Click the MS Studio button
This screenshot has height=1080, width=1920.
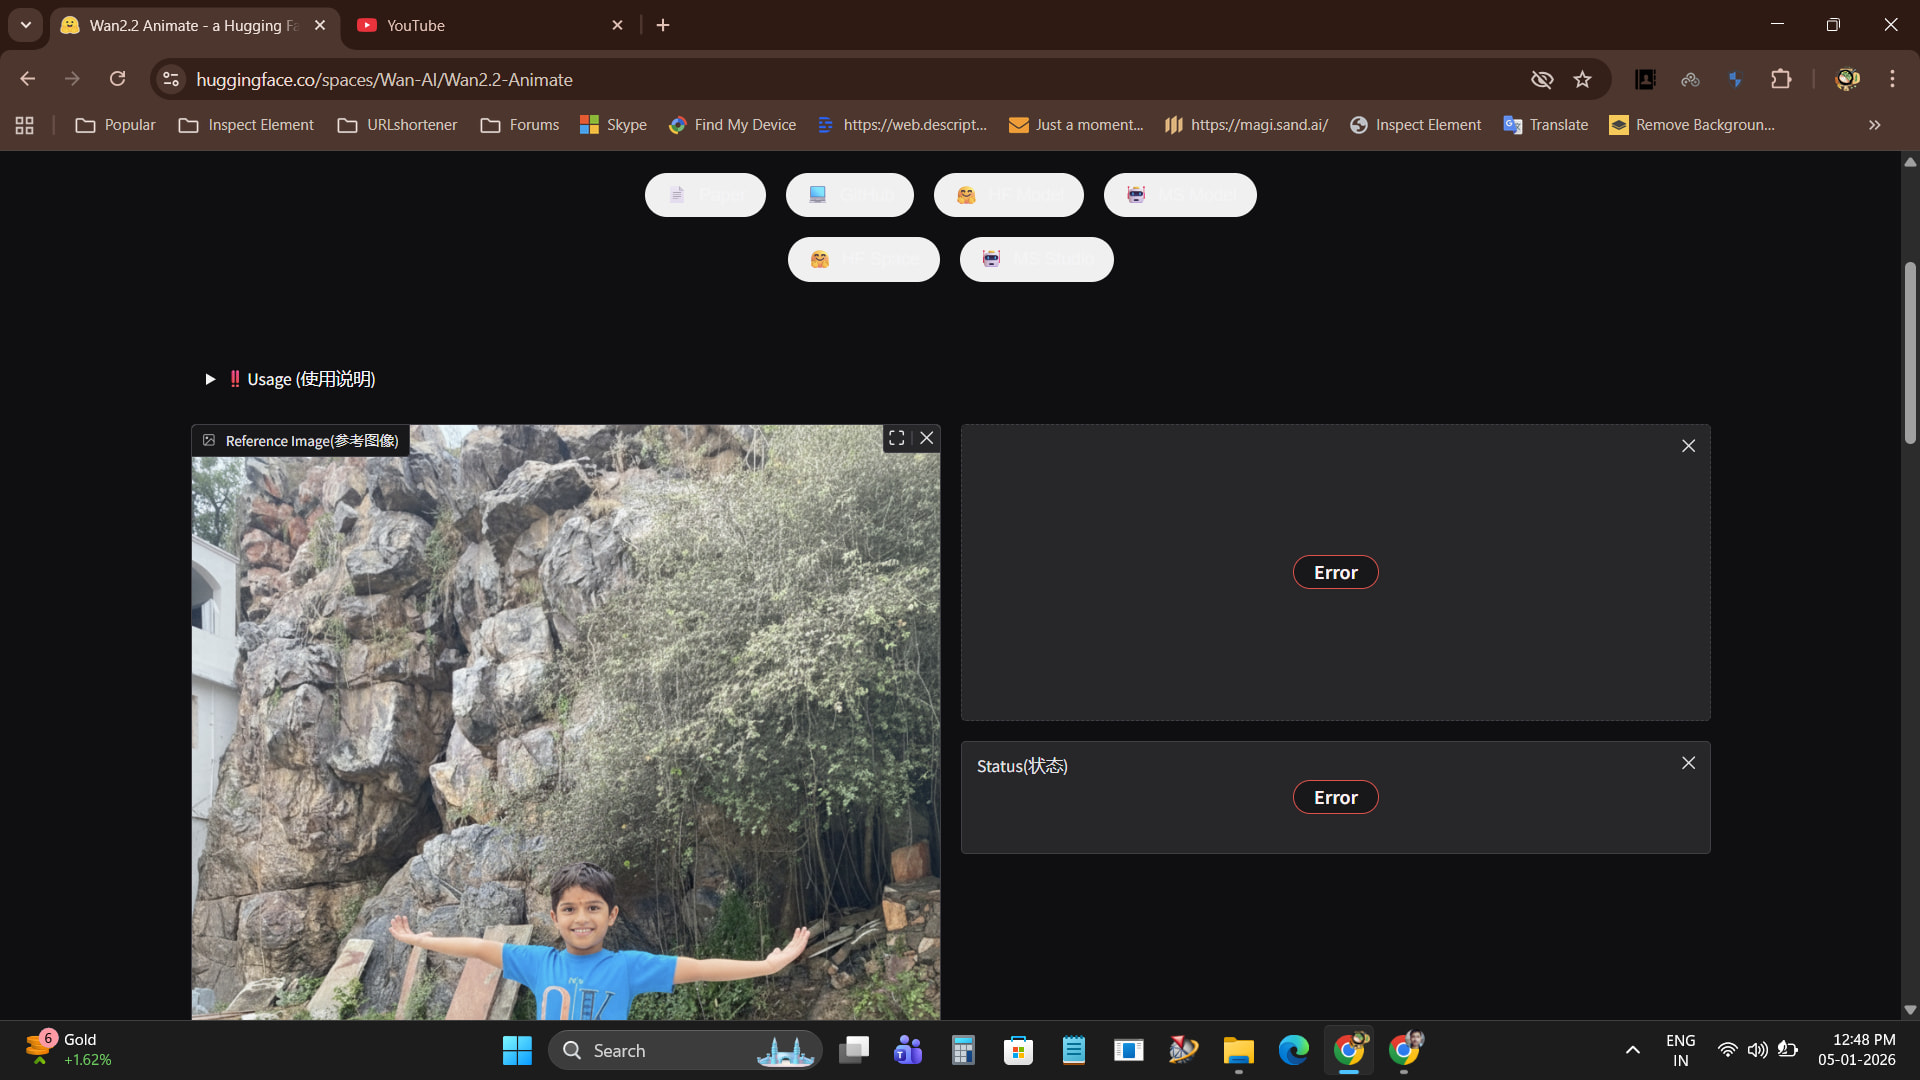[x=1036, y=259]
